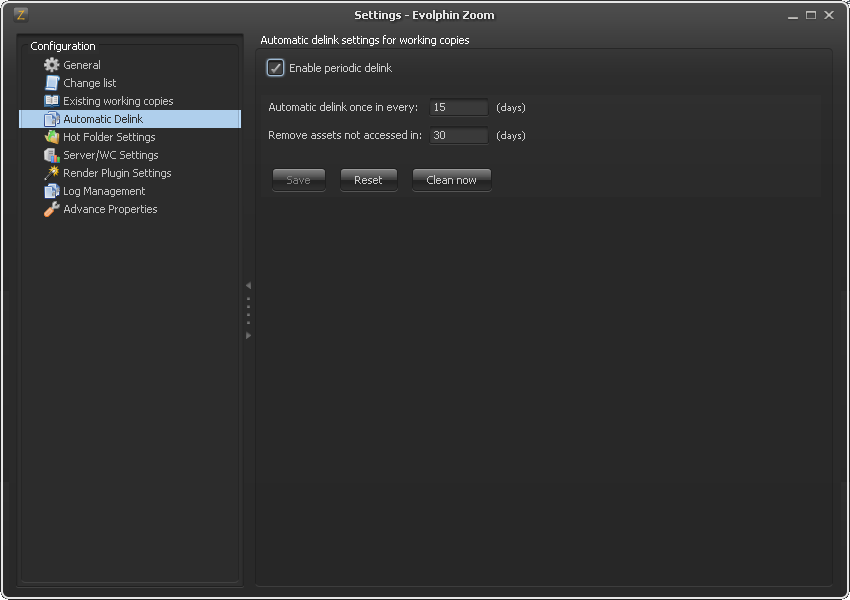Image resolution: width=850 pixels, height=600 pixels.
Task: Disable the Enable periodic delink checkbox
Action: [275, 68]
